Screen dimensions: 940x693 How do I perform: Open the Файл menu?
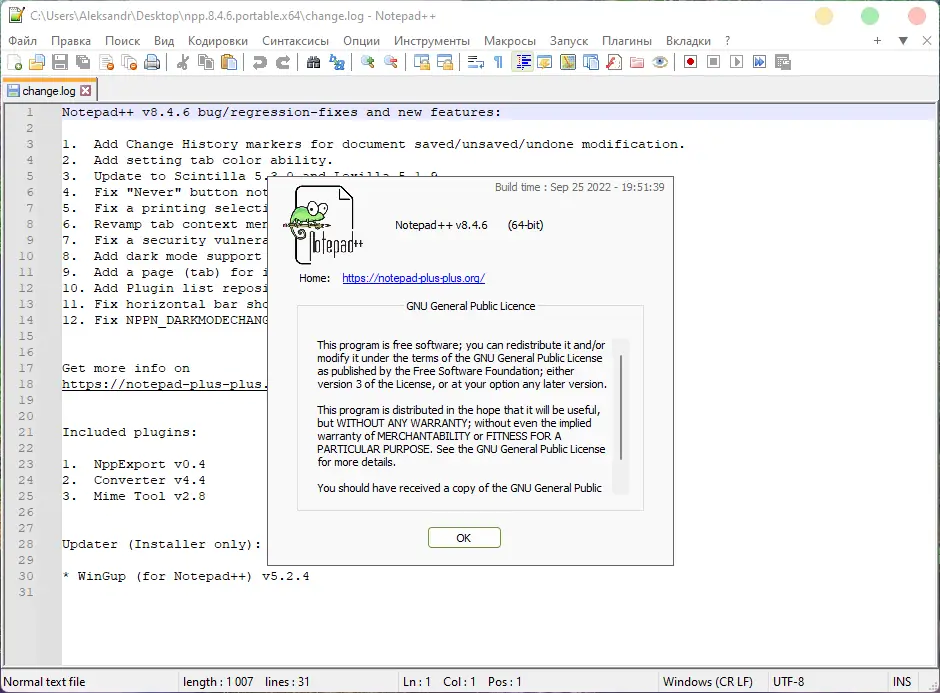(x=22, y=41)
